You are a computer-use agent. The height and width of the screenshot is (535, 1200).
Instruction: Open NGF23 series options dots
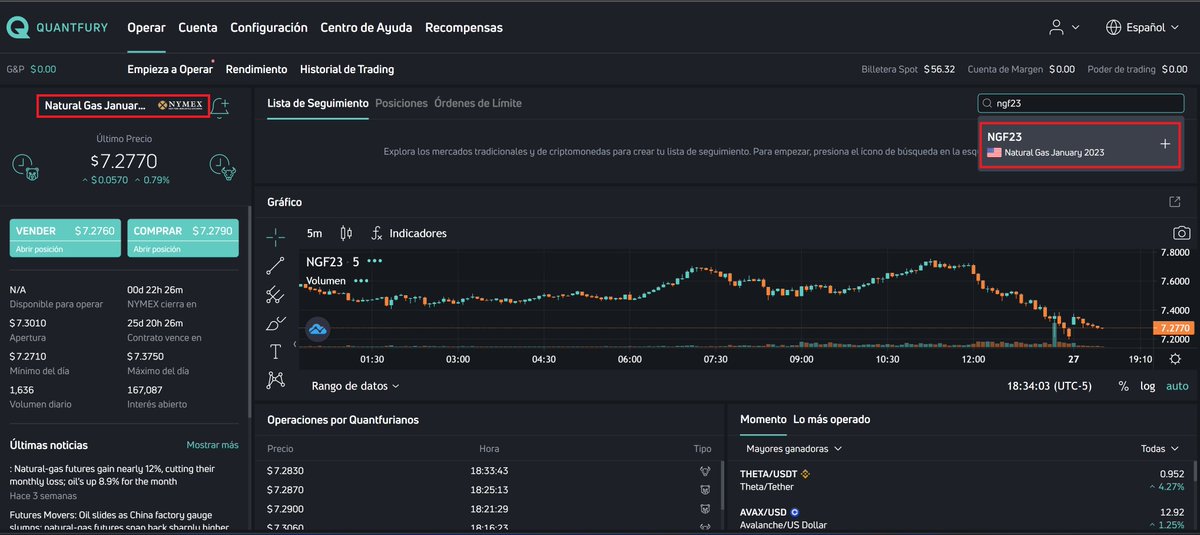(375, 261)
